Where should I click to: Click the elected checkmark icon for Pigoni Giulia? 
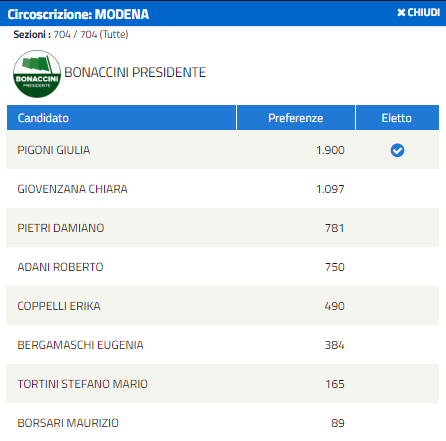(x=397, y=150)
